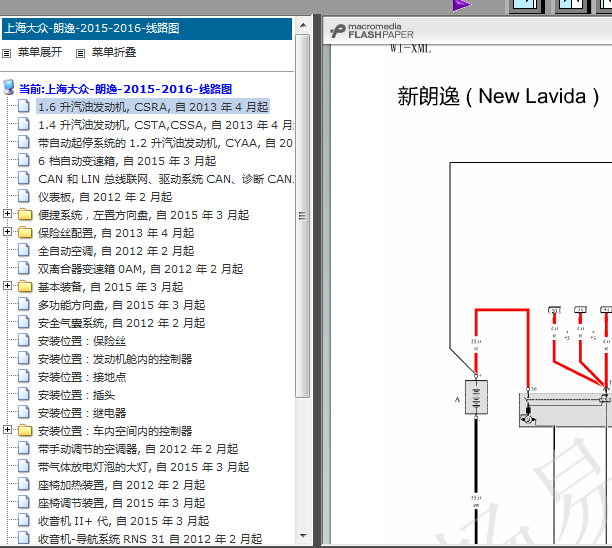The height and width of the screenshot is (548, 612).
Task: Open 1.4 升汽油发动机, CSTA,CSSA document
Action: pos(165,125)
